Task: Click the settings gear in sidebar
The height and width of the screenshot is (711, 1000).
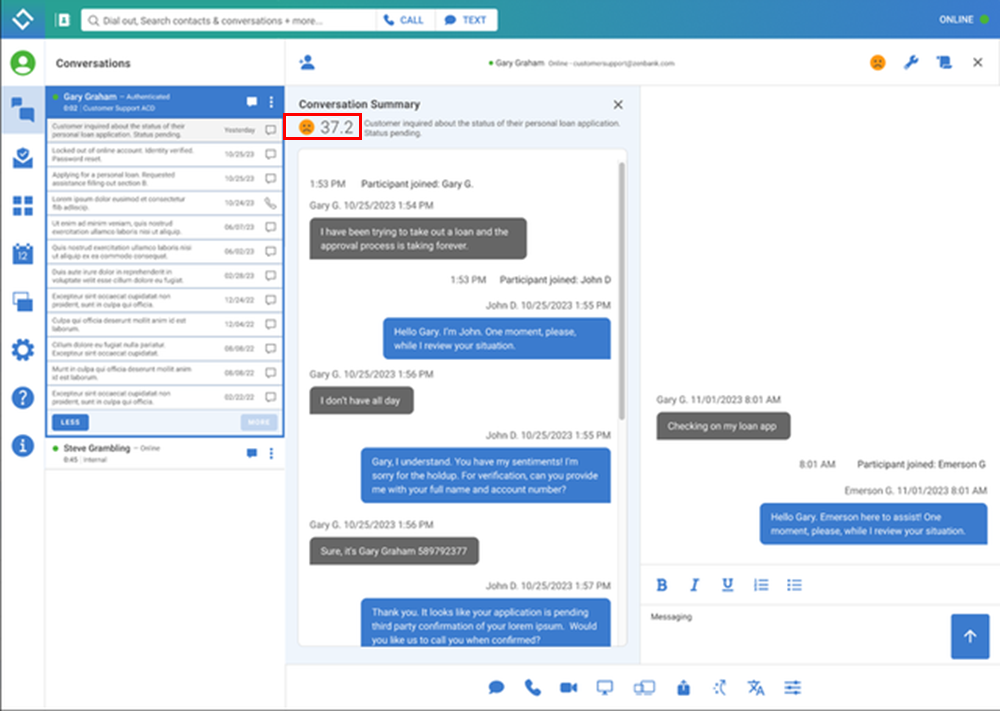Action: (22, 350)
